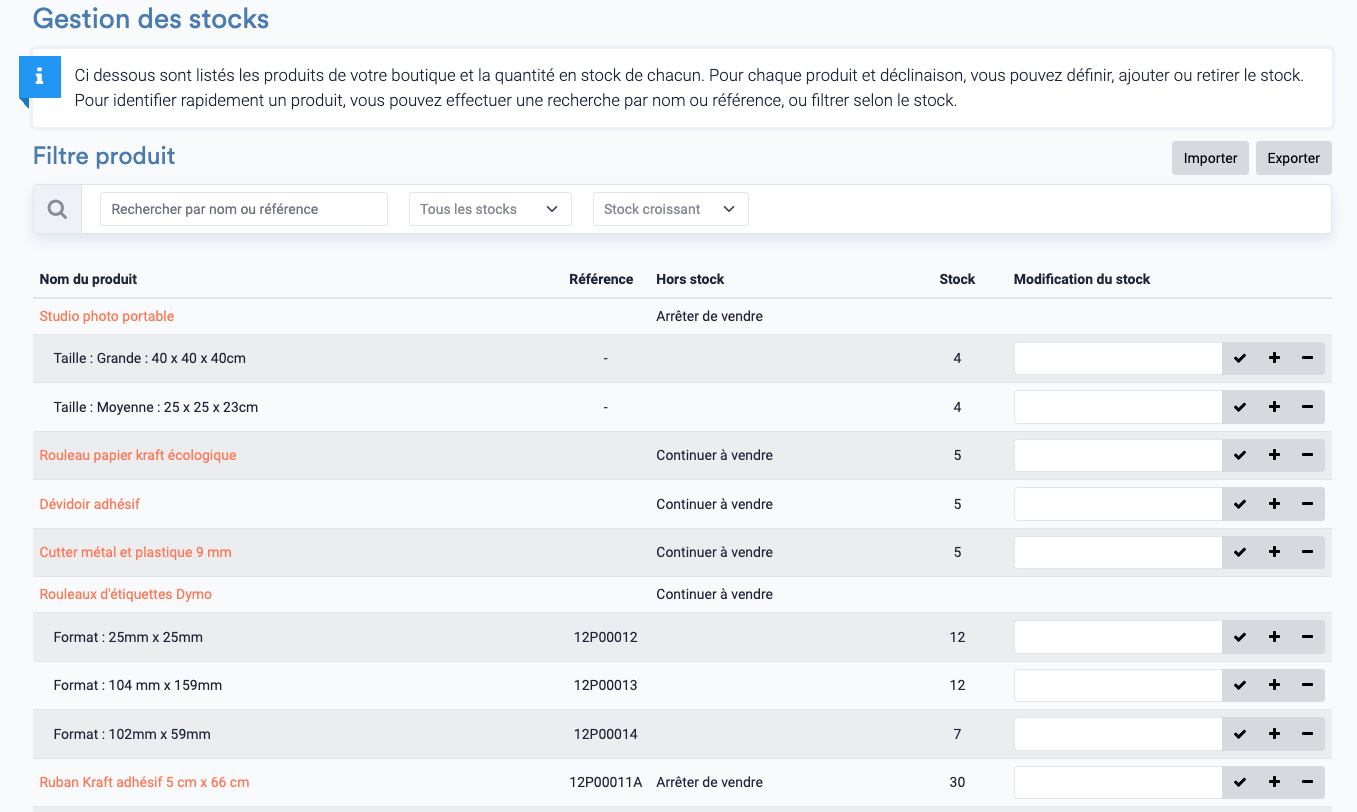Image resolution: width=1357 pixels, height=812 pixels.
Task: Click the plus icon for Rouleau papier kraft écologique
Action: click(1273, 455)
